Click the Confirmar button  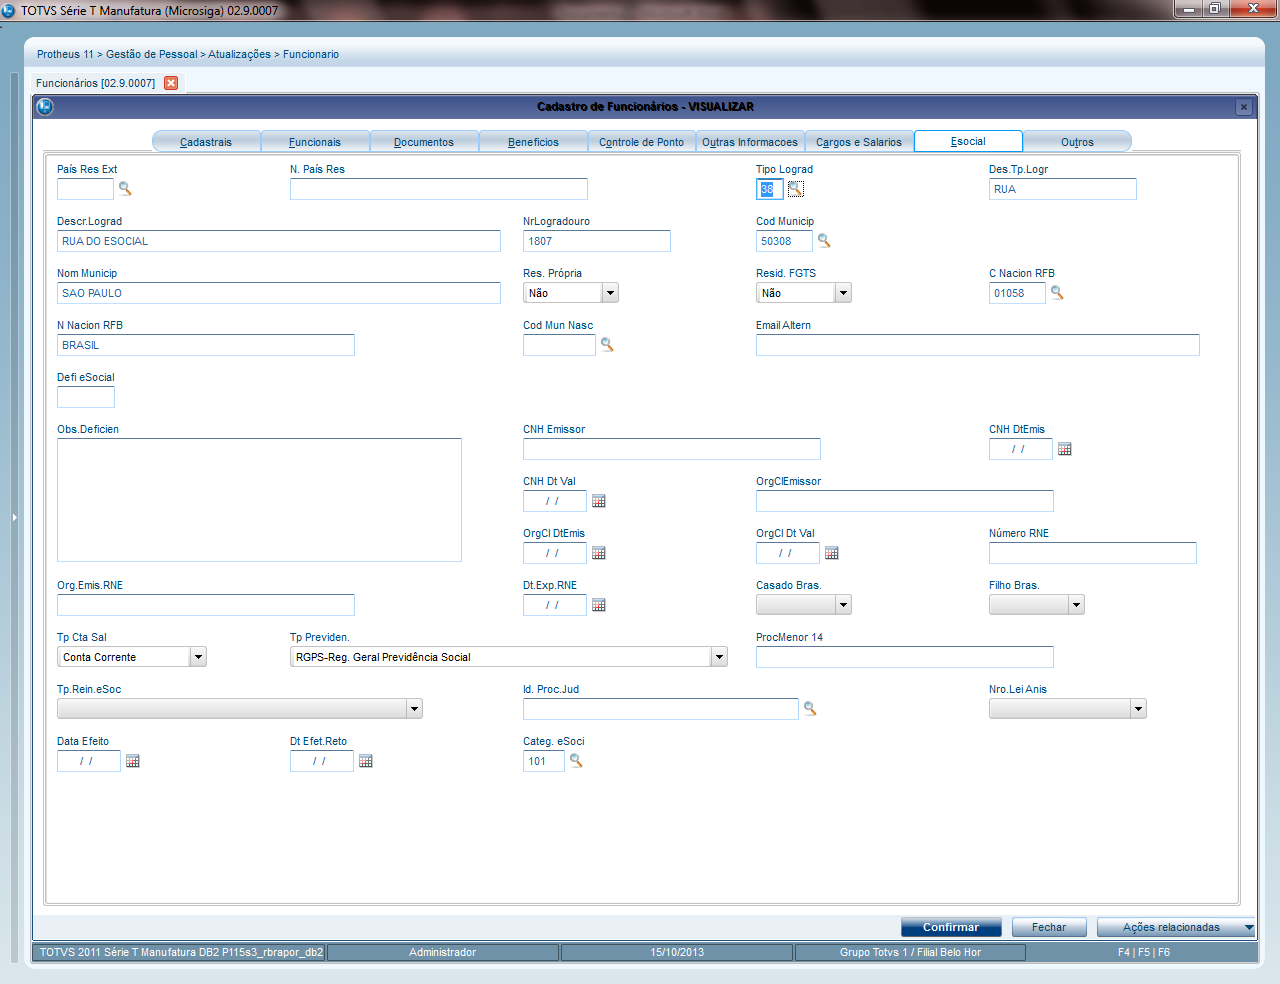click(951, 927)
